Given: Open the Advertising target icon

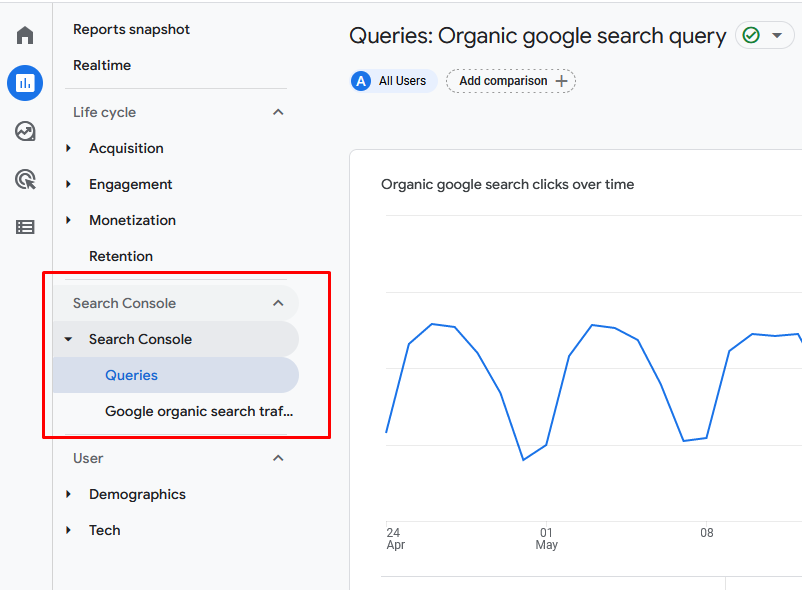Looking at the screenshot, I should 24,179.
